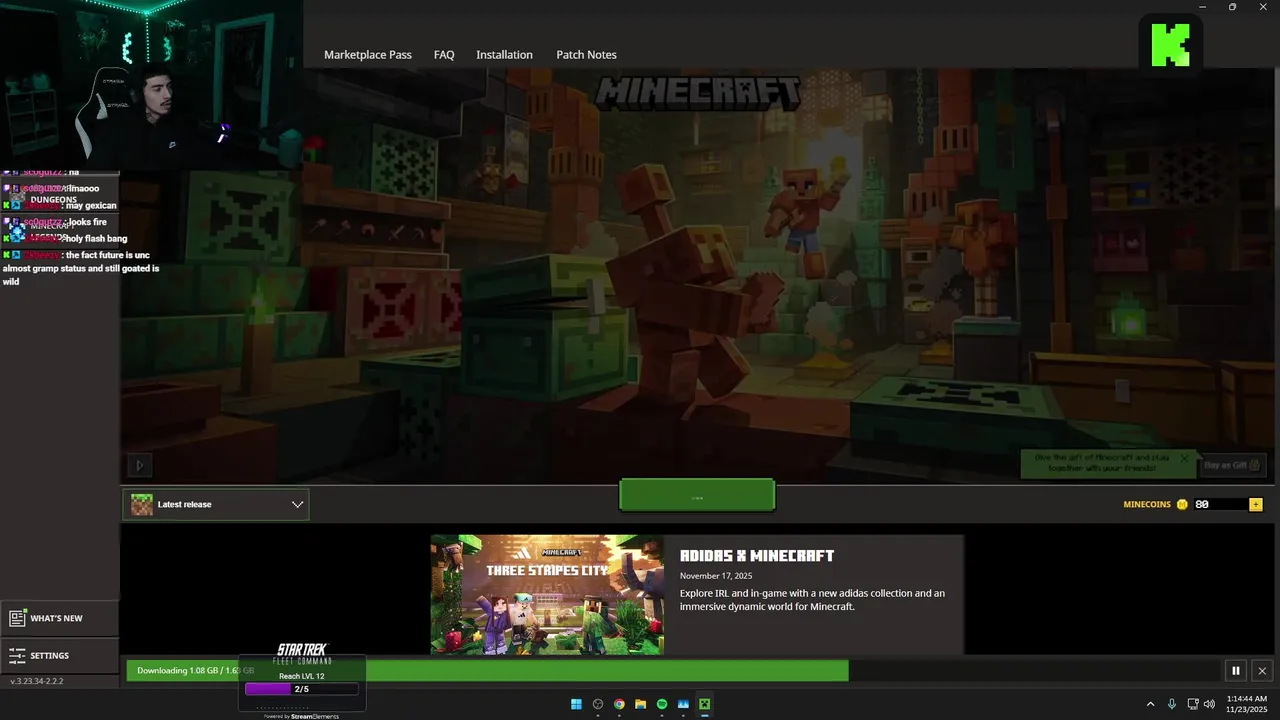Click the green Play button under the banner
The image size is (1280, 720).
697,495
